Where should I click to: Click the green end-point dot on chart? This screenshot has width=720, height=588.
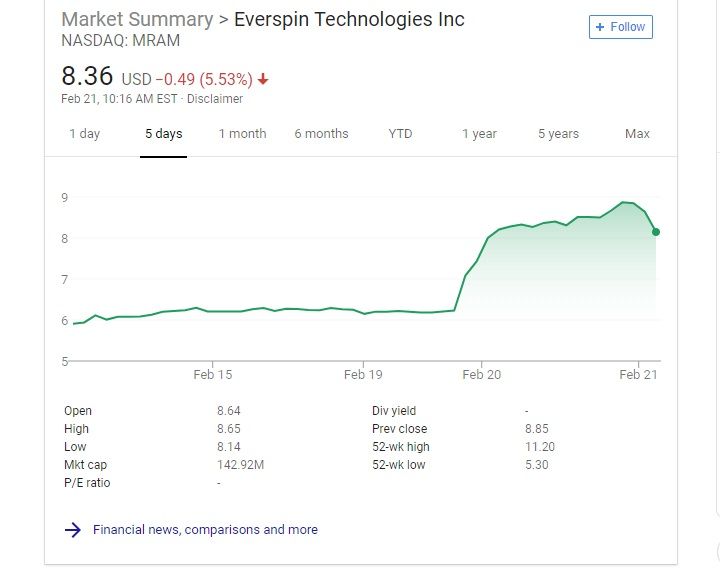point(656,232)
